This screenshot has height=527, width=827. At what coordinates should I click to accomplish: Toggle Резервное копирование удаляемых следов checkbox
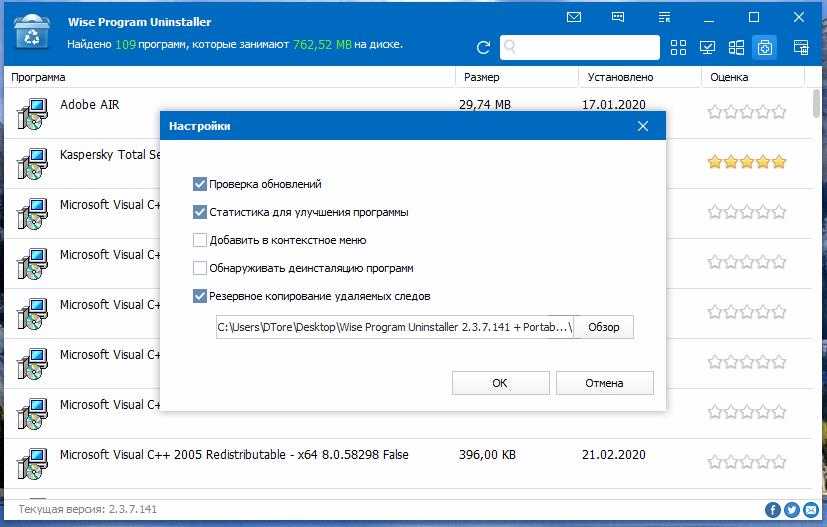click(199, 296)
